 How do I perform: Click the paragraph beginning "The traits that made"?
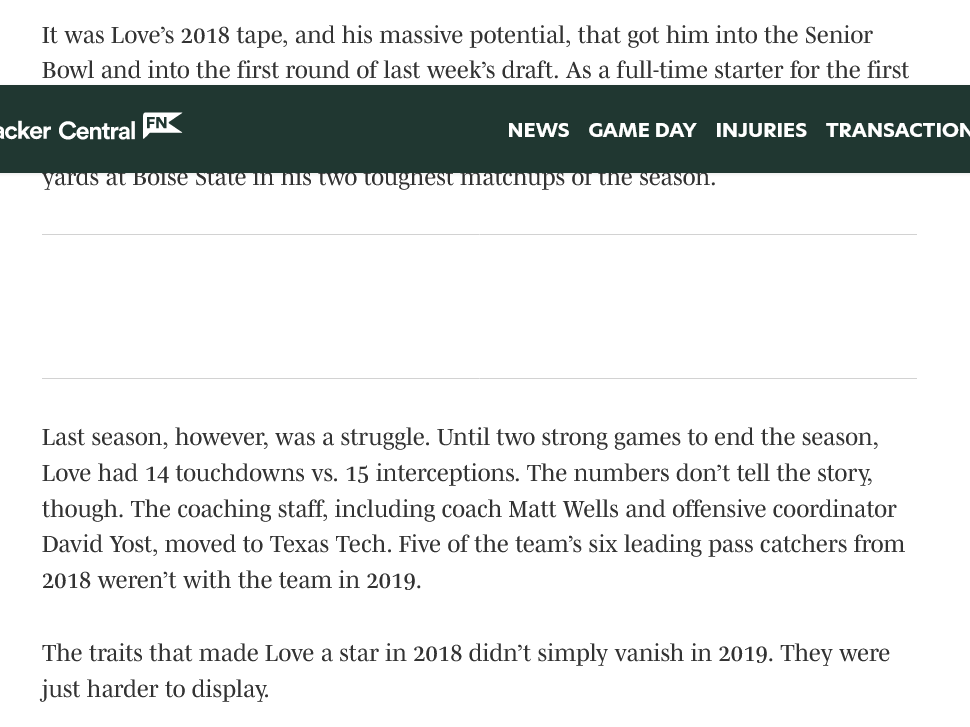[x=465, y=670]
